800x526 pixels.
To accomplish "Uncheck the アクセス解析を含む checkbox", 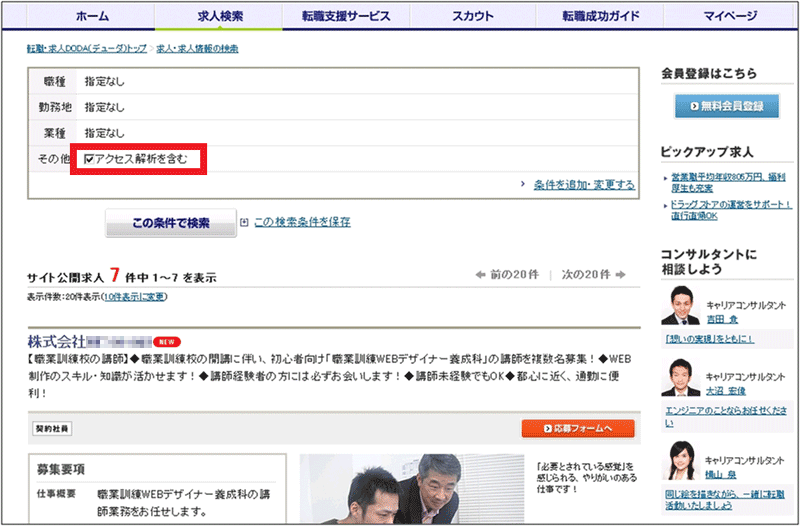I will [90, 159].
